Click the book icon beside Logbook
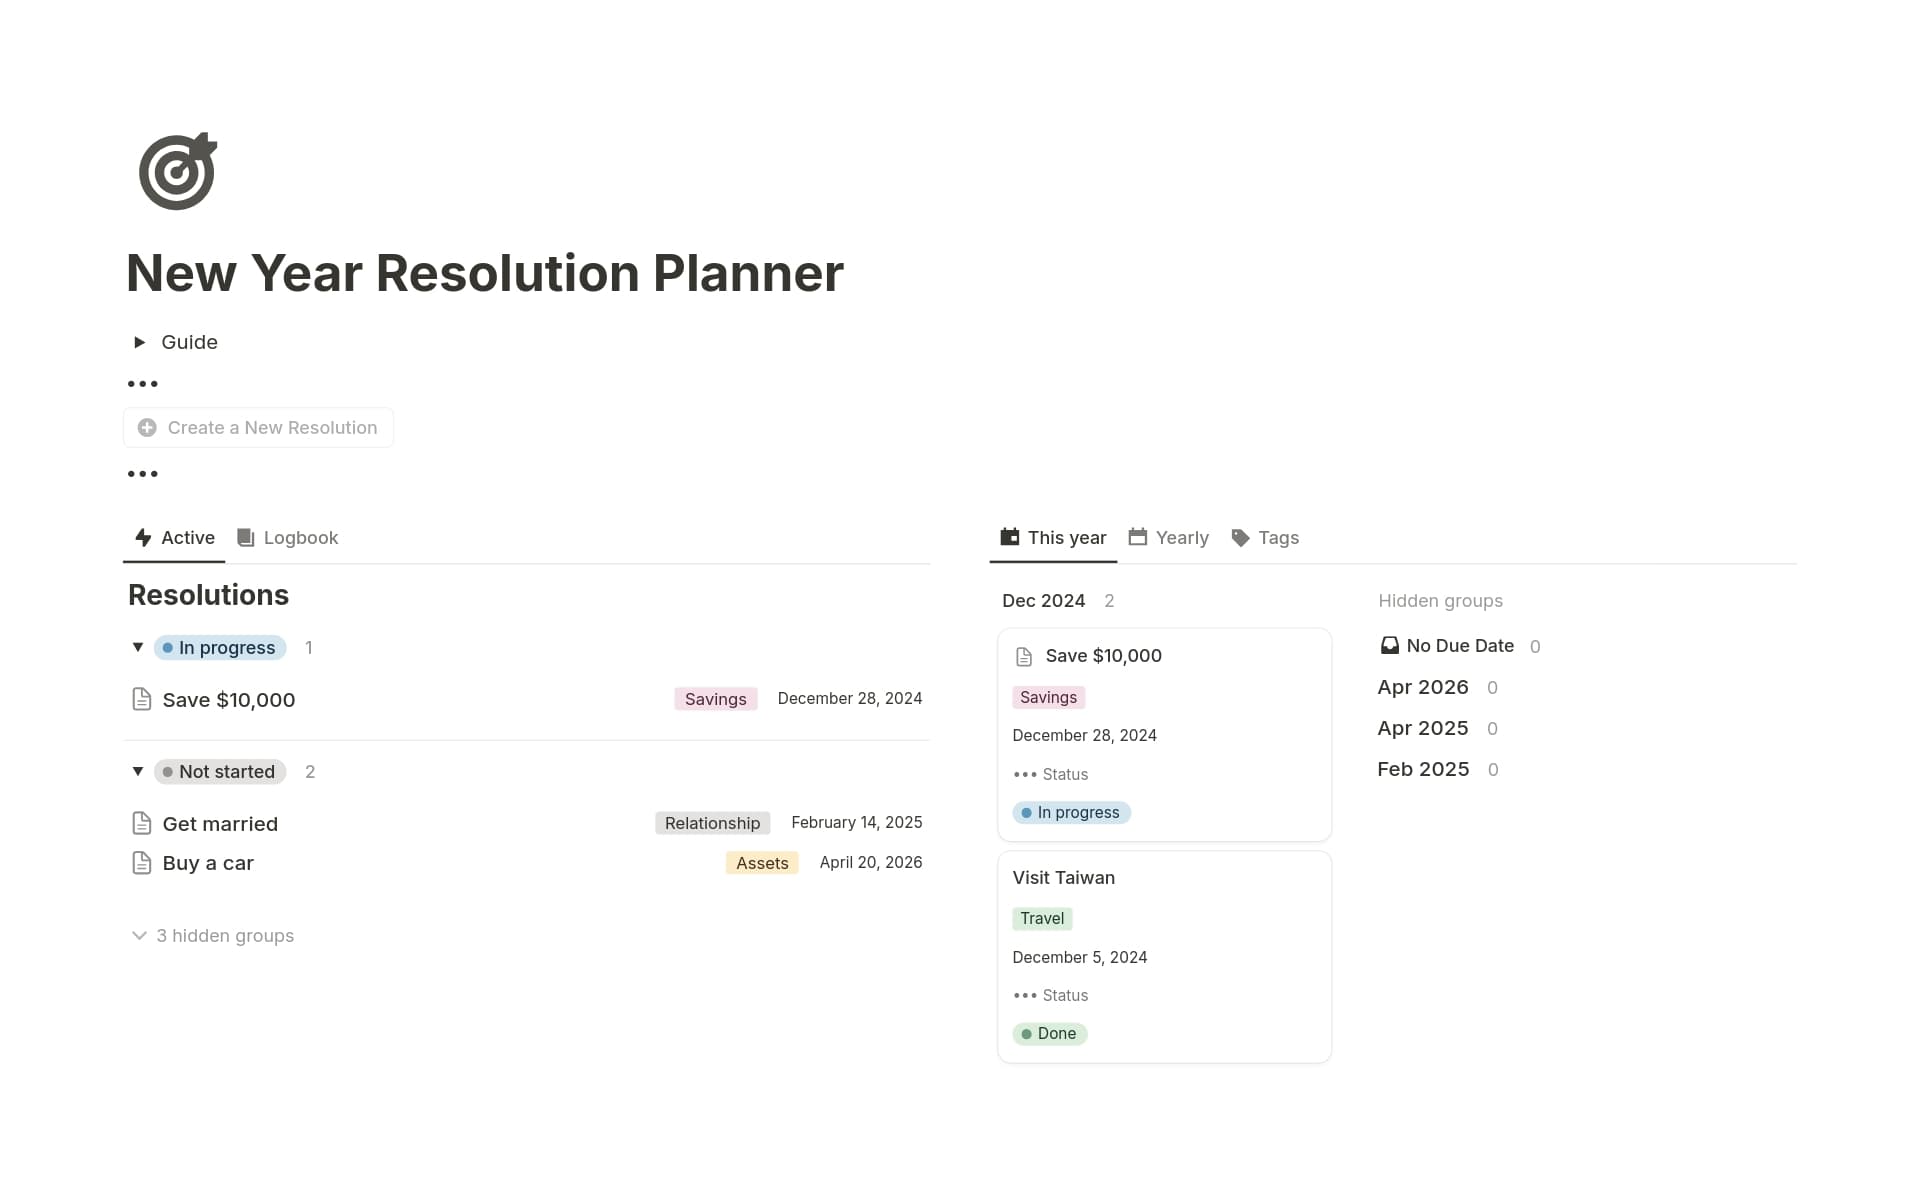1920x1199 pixels. point(246,538)
